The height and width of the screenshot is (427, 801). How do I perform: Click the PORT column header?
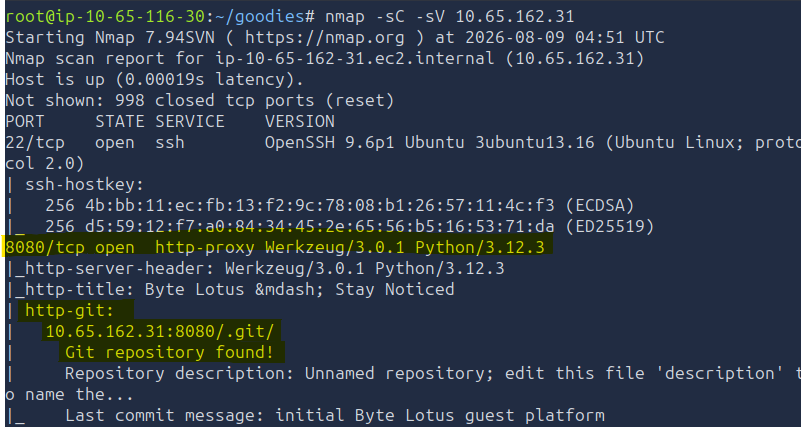tap(25, 122)
